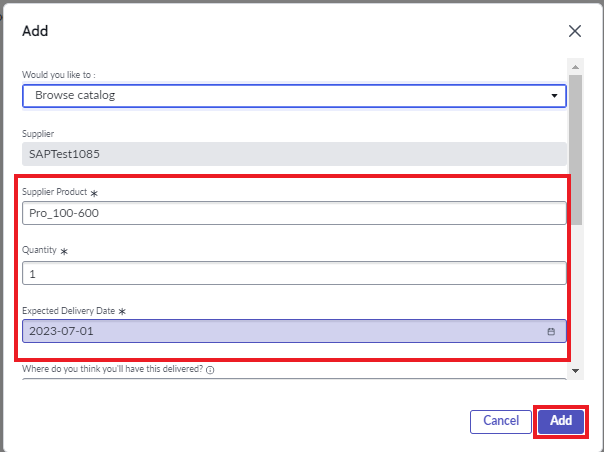Click the scrollbar up arrow

point(575,67)
